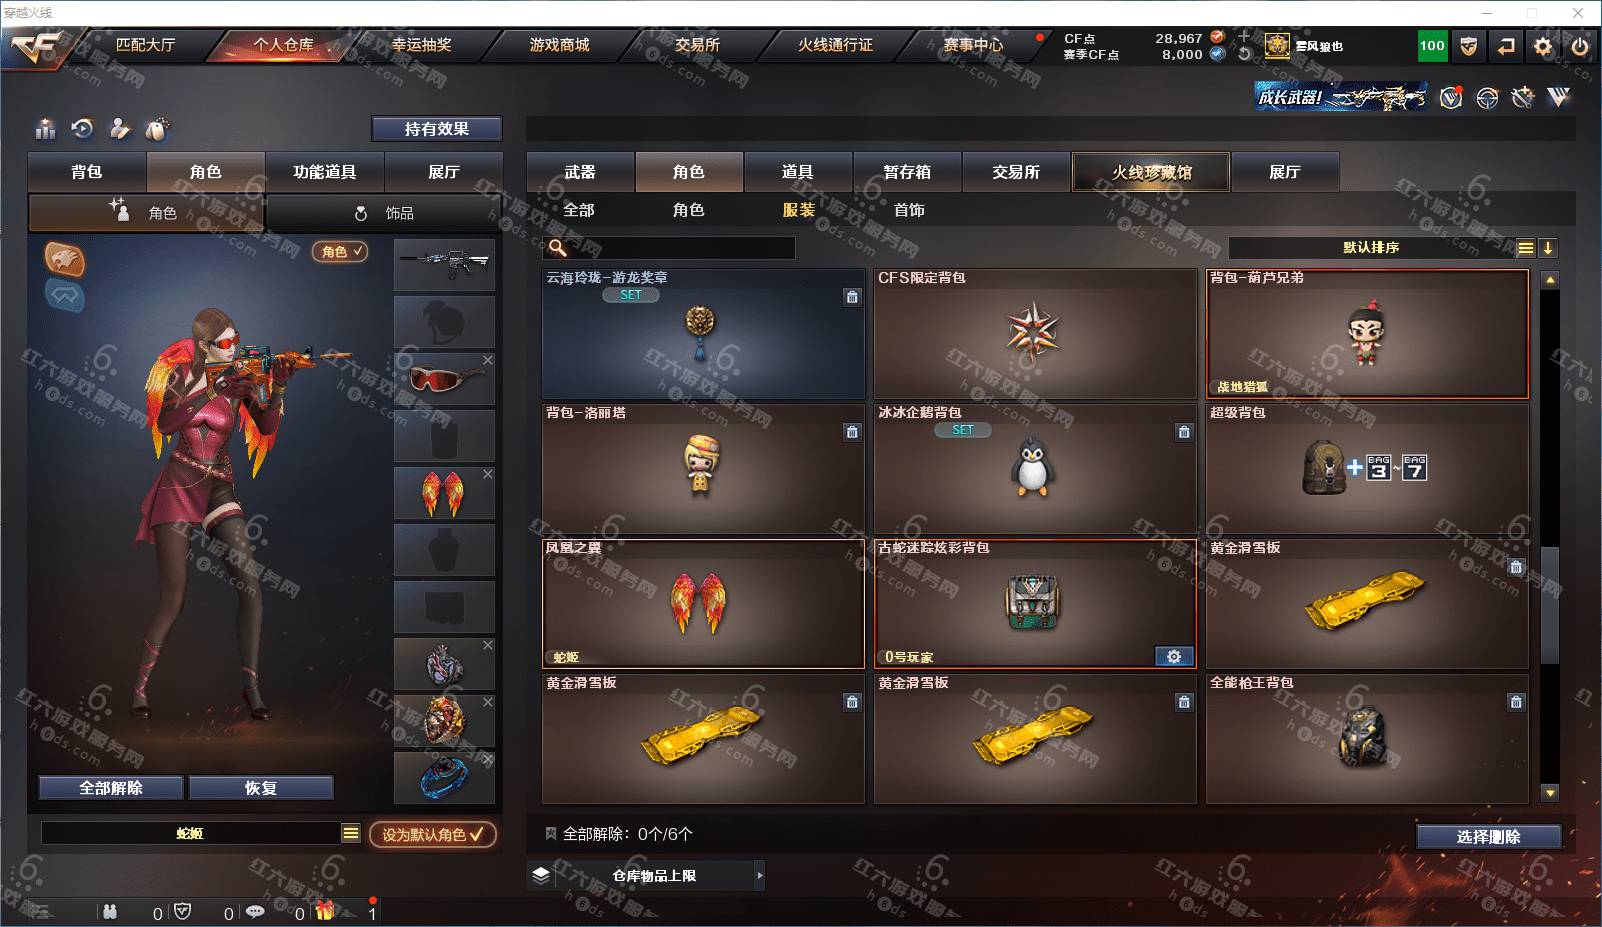Open the ranking stats bar-chart icon
1602x927 pixels.
pyautogui.click(x=45, y=129)
